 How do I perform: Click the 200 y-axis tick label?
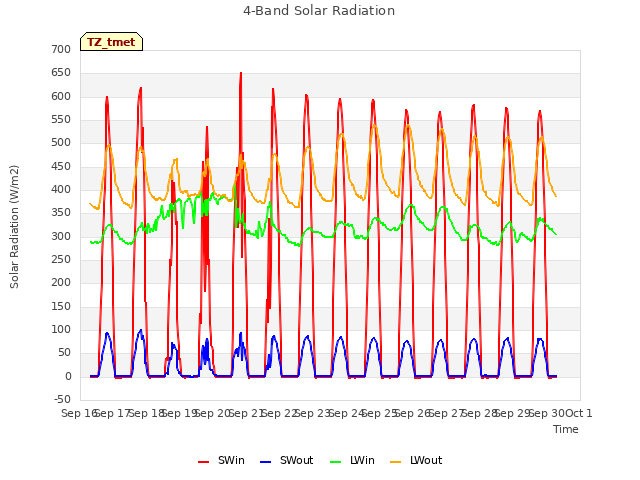(61, 282)
